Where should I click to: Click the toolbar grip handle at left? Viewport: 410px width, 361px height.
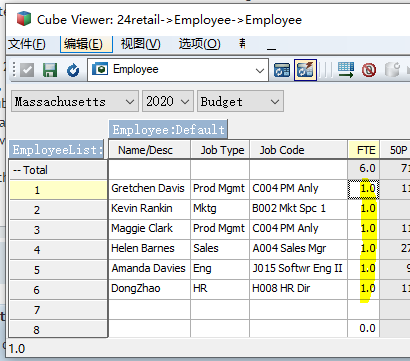pos(14,70)
